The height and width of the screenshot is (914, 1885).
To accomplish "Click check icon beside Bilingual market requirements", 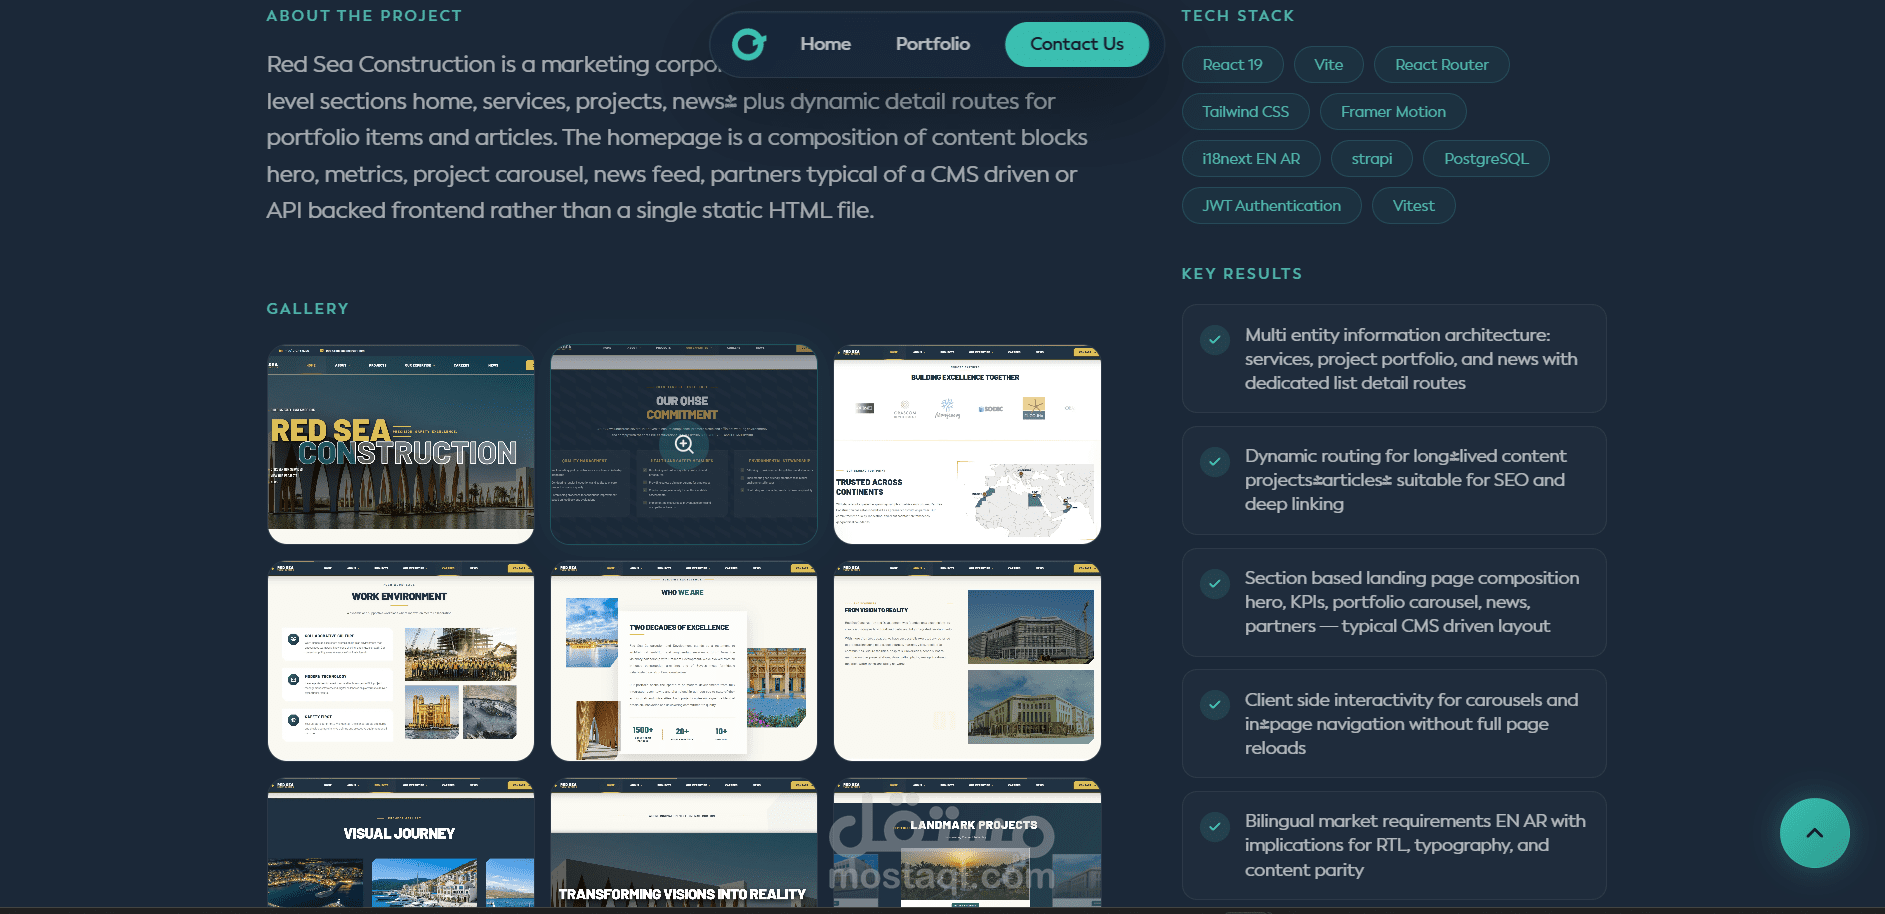I will (x=1214, y=826).
